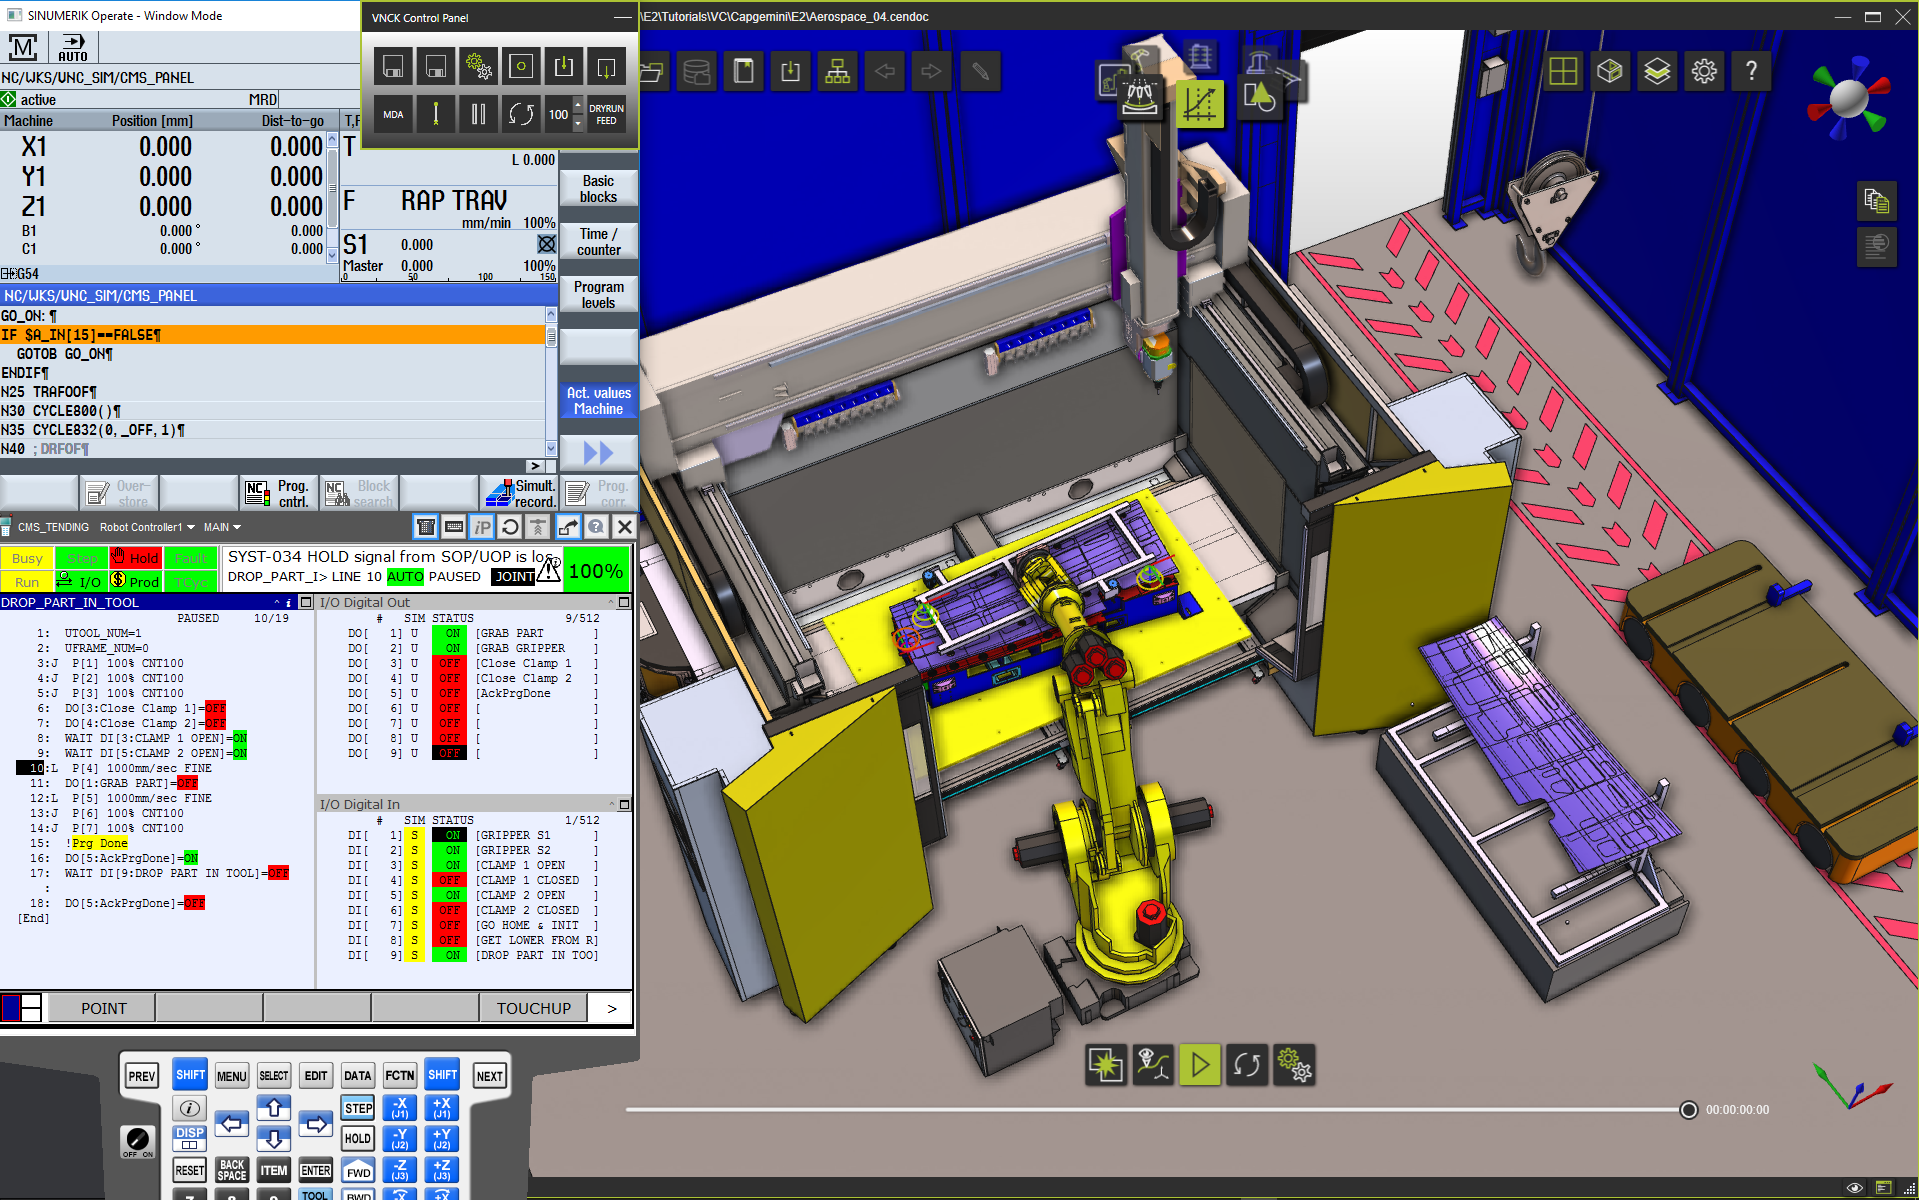Open the MAIN task dropdown
The image size is (1919, 1200).
pyautogui.click(x=222, y=527)
